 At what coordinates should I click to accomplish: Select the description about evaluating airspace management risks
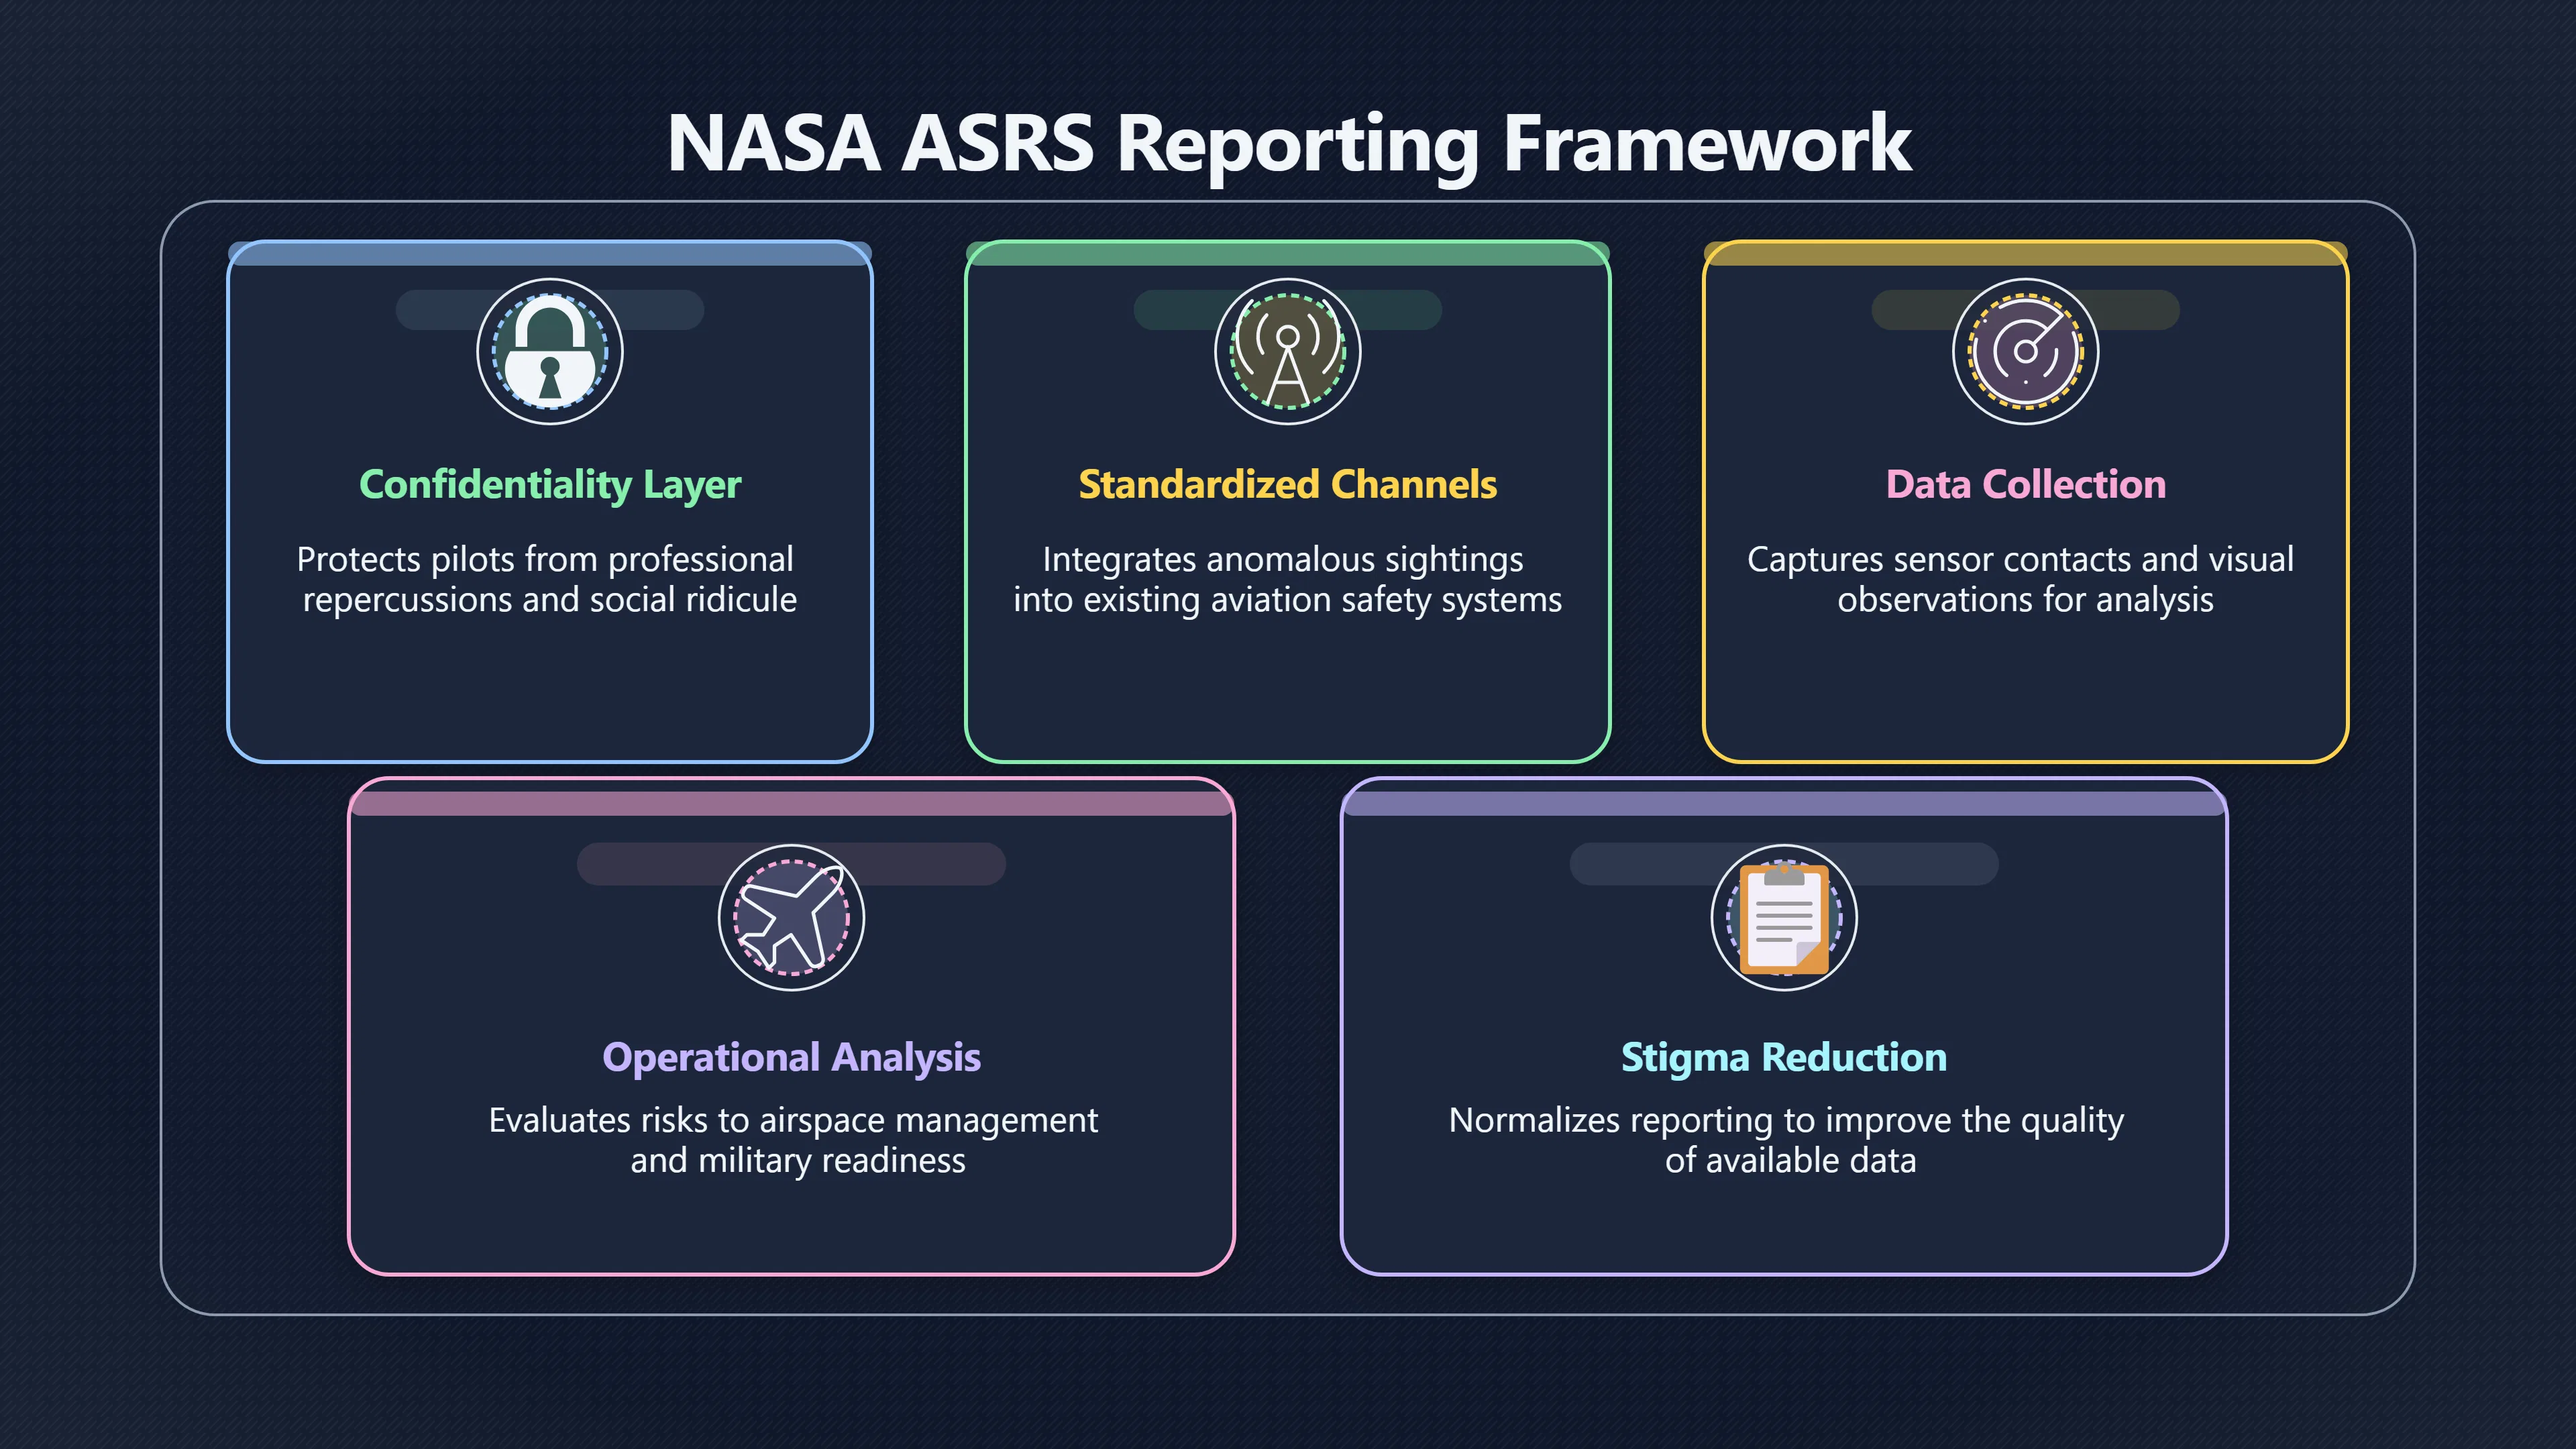pyautogui.click(x=794, y=1140)
